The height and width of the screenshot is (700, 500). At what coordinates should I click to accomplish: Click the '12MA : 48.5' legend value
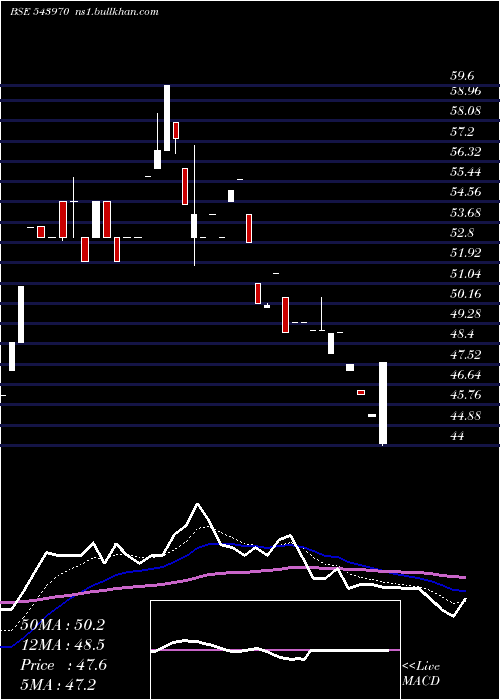(x=62, y=645)
